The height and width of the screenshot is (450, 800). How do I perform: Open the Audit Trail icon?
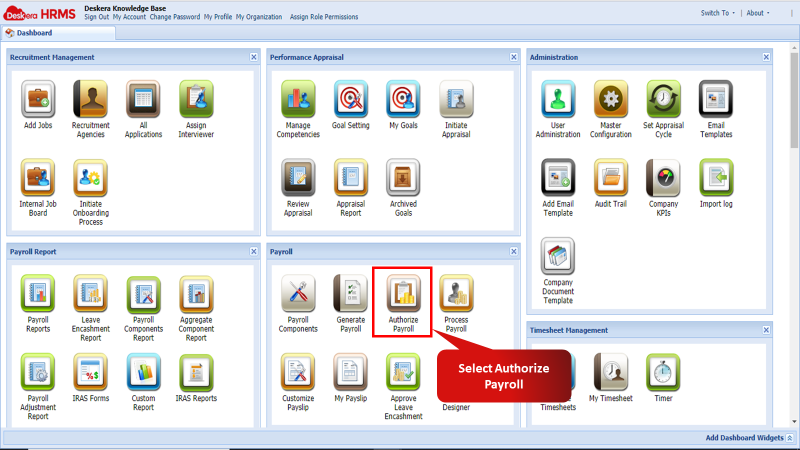[x=611, y=178]
